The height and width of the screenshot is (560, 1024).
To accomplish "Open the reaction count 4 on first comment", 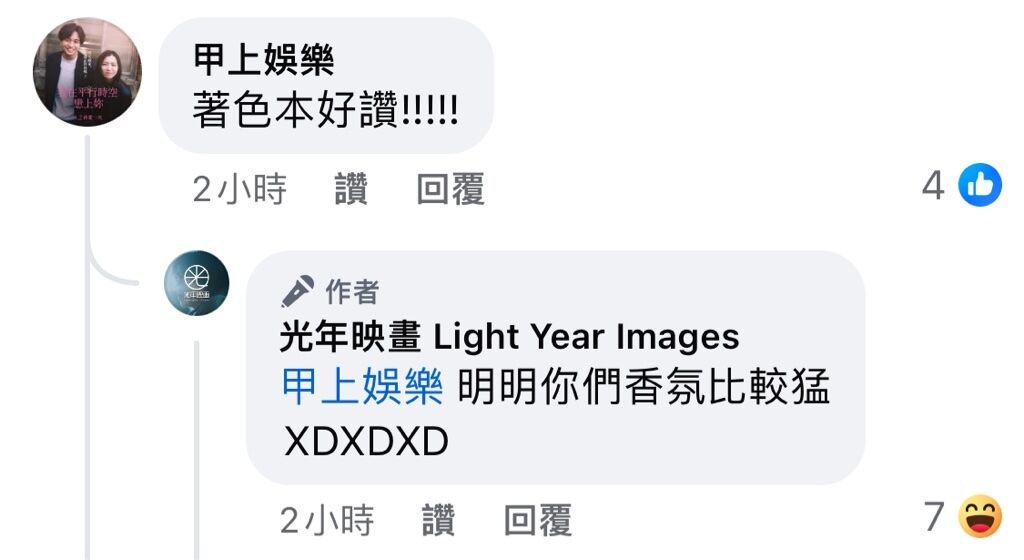I will (933, 185).
